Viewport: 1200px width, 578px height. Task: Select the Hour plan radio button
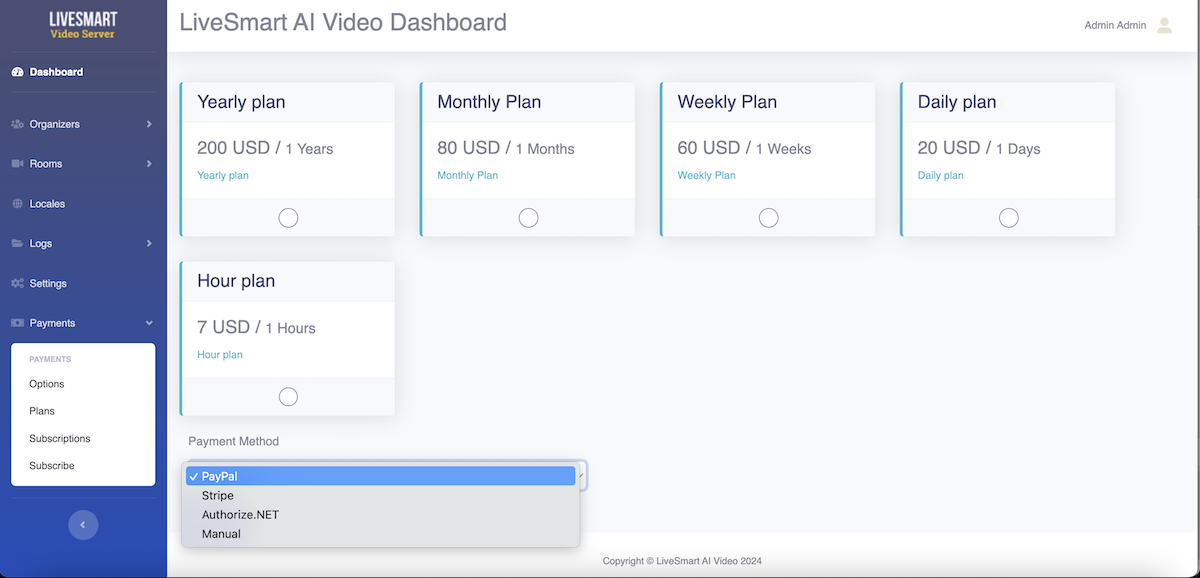point(288,397)
